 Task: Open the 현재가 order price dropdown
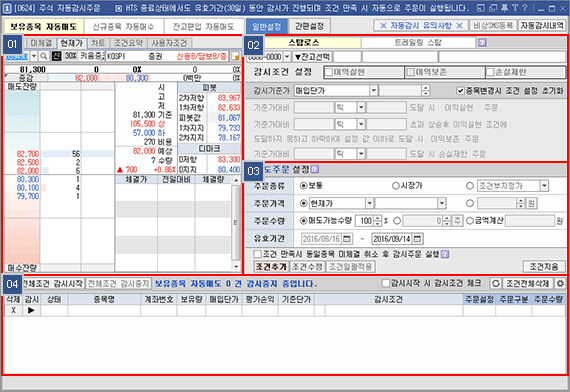[369, 203]
